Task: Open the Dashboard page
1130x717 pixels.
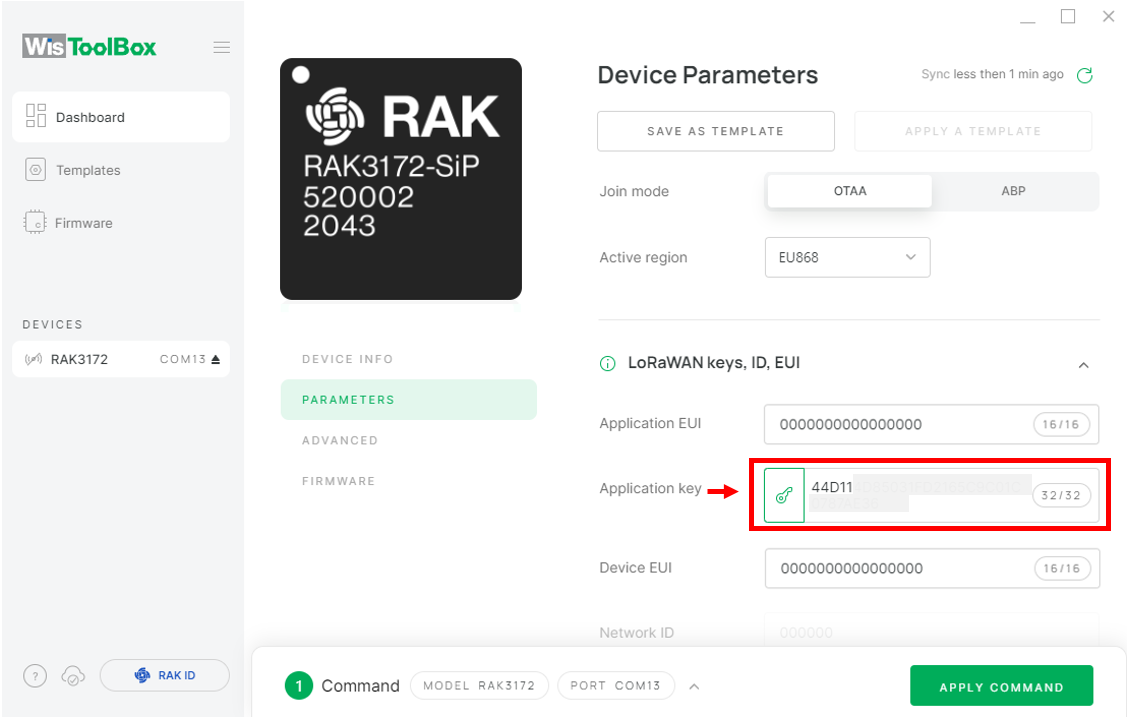Action: pyautogui.click(x=121, y=117)
